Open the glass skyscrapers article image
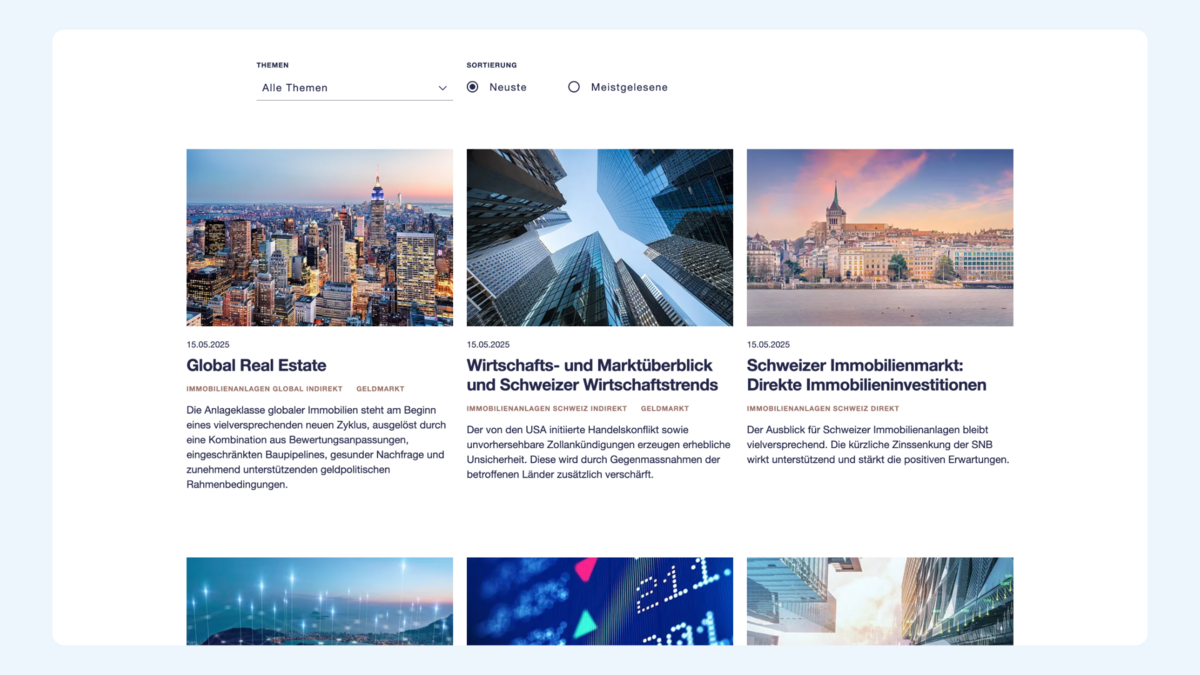 (x=600, y=238)
